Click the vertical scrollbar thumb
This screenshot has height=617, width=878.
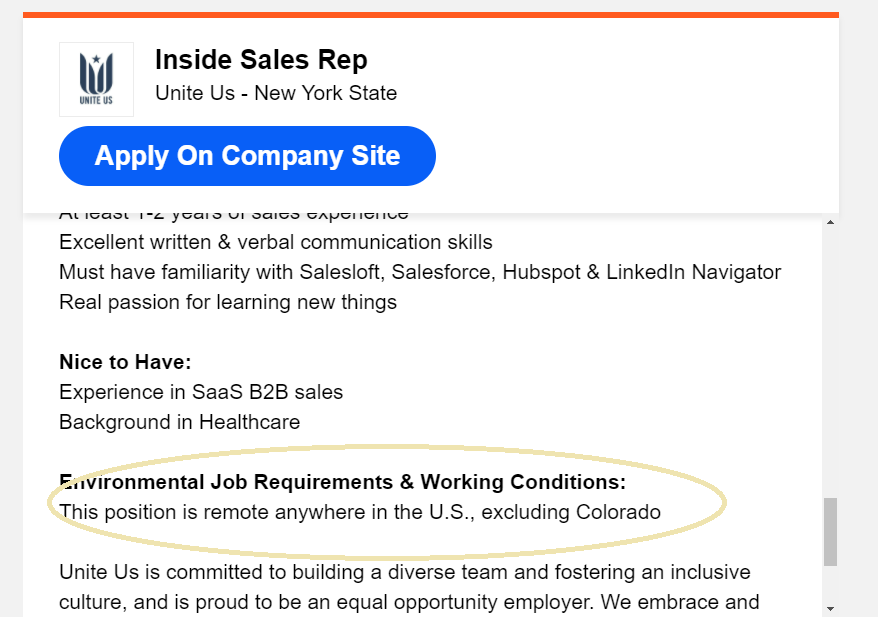pos(830,531)
